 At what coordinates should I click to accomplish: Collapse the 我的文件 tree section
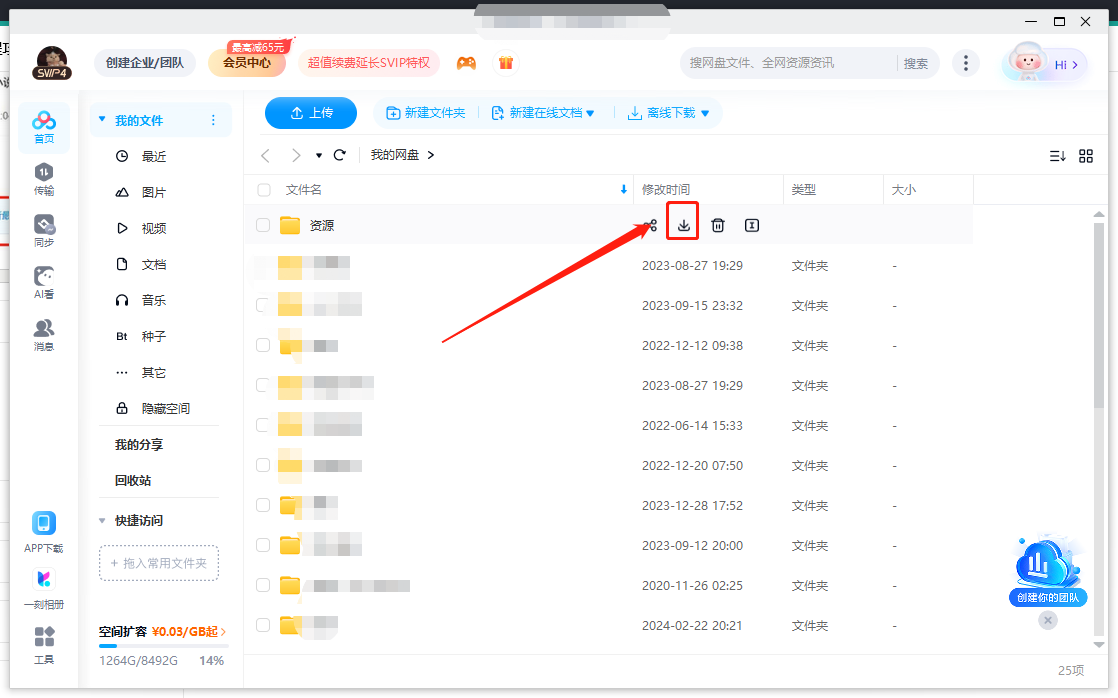click(x=102, y=120)
